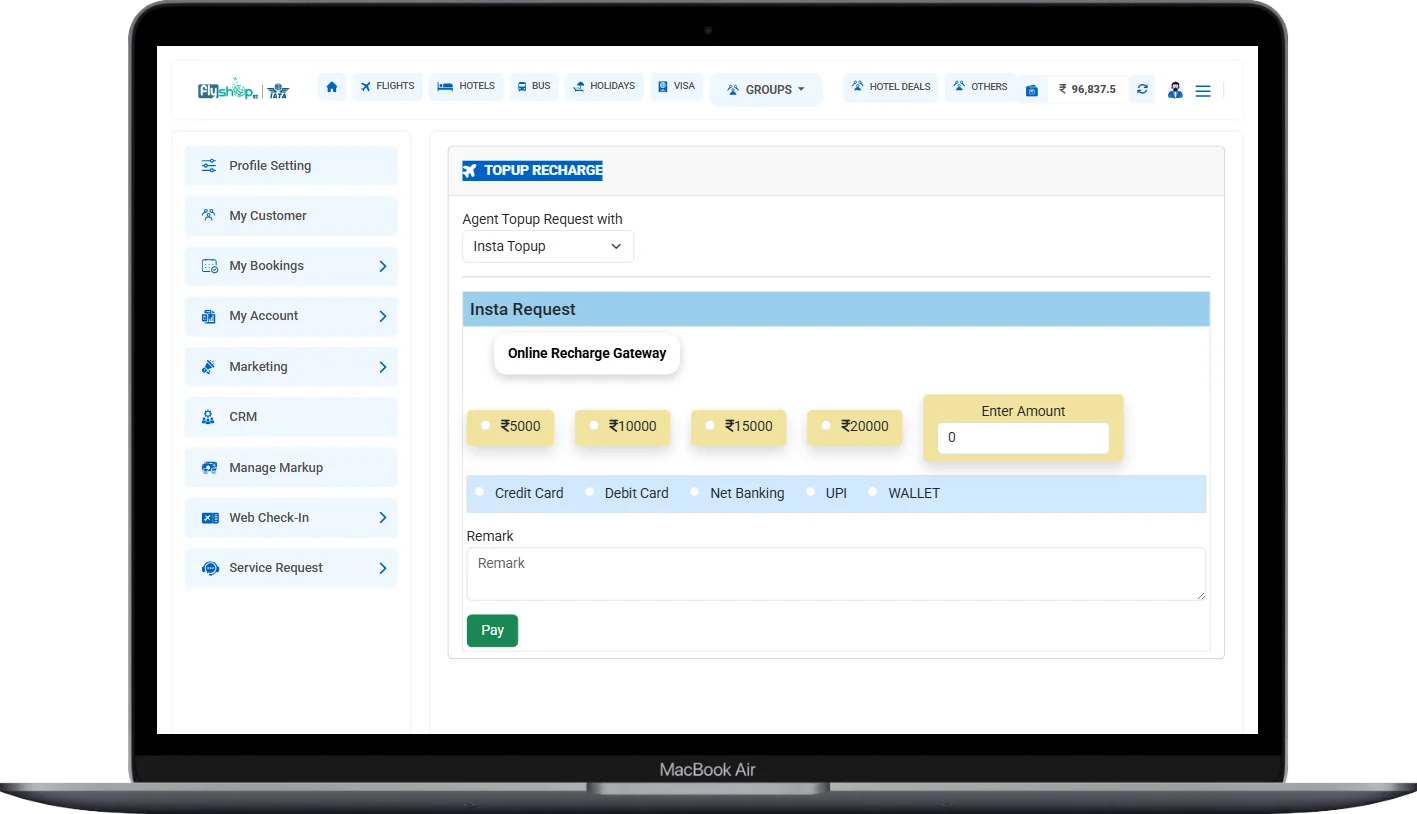Open the hamburger menu icon

click(1203, 91)
